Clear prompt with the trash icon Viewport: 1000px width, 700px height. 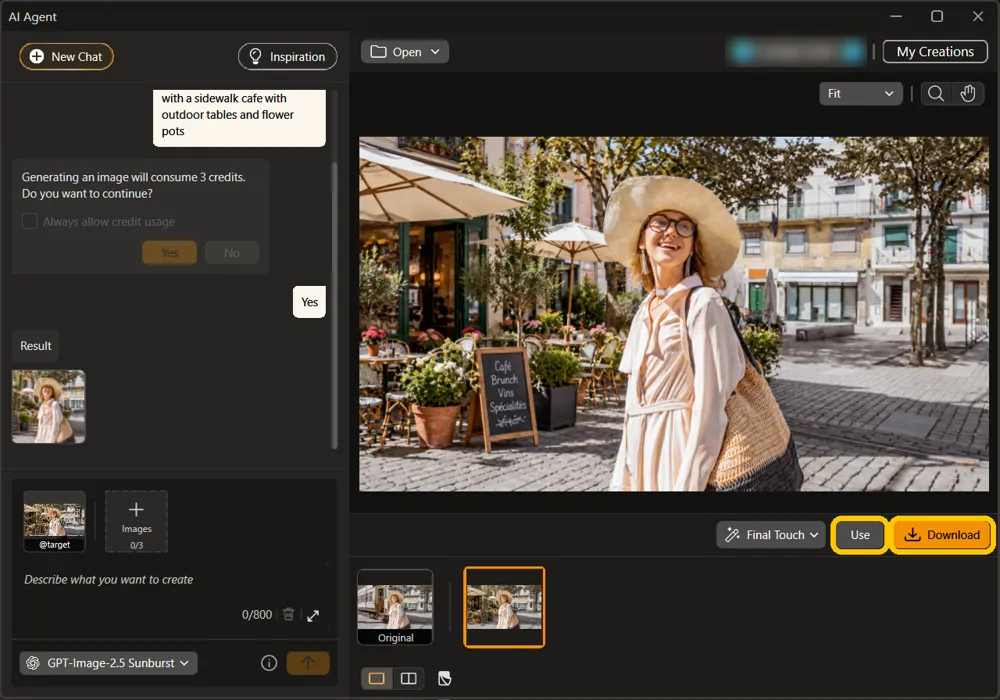pos(288,615)
